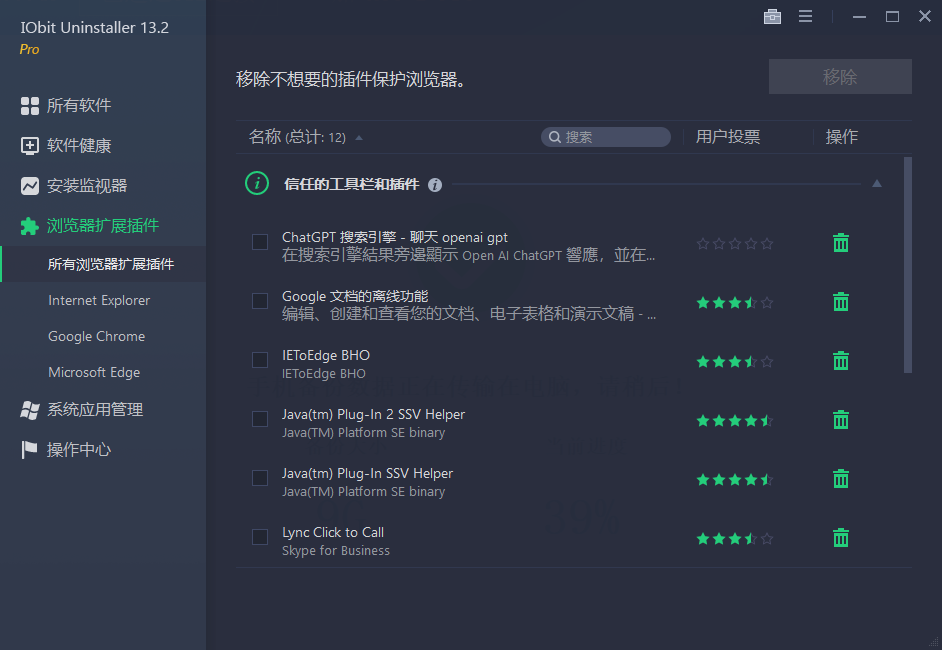Check the ChatGPT 搜索引擎 checkbox
Image resolution: width=942 pixels, height=650 pixels.
coord(260,242)
